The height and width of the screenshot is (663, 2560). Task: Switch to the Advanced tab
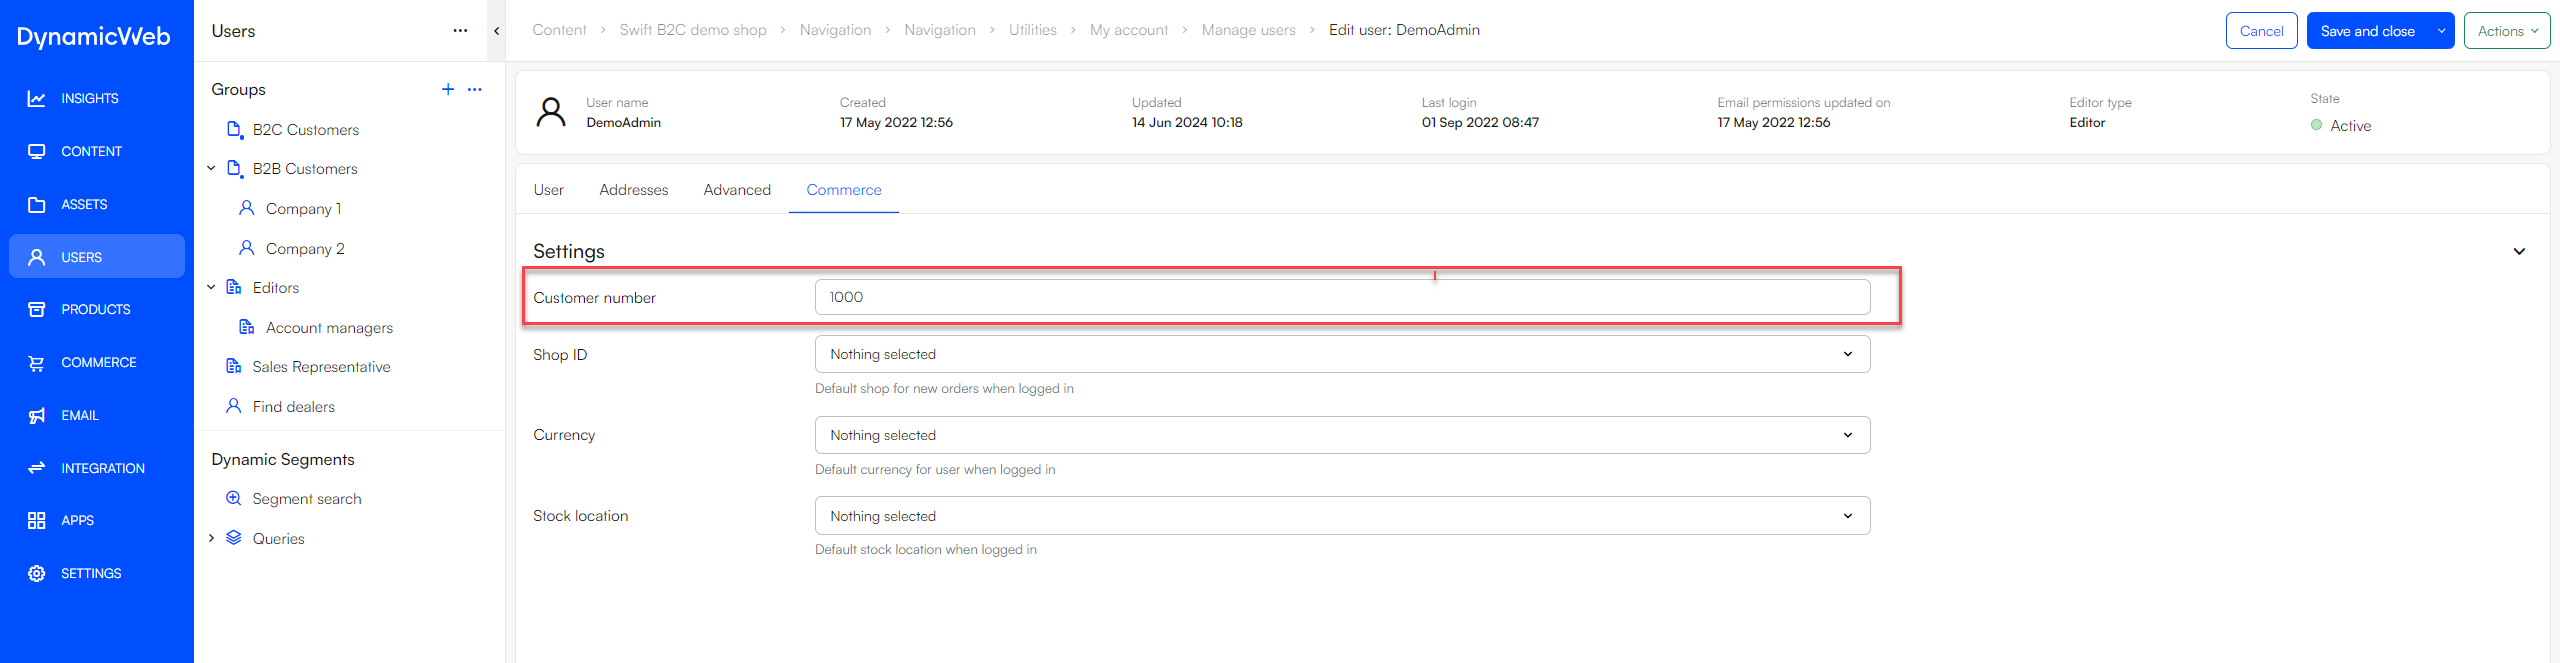(737, 190)
